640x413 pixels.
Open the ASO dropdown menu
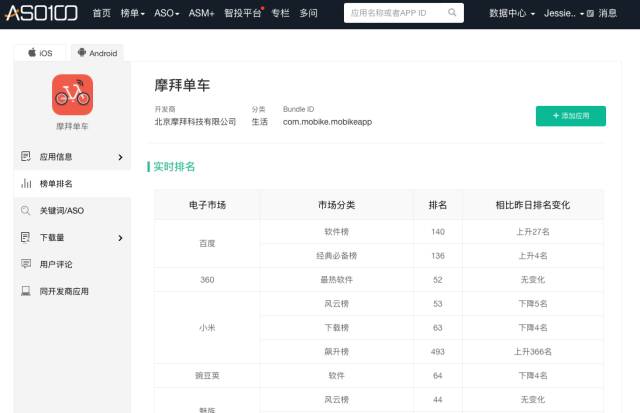(167, 13)
